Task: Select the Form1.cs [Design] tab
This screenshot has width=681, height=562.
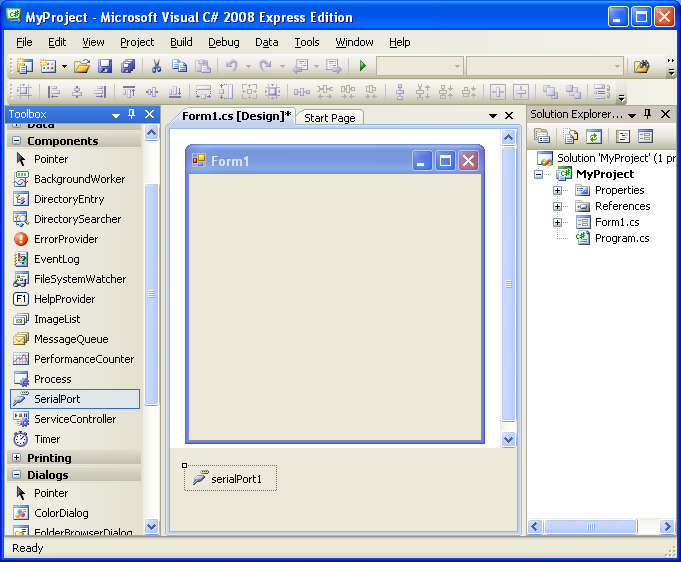Action: pos(236,116)
